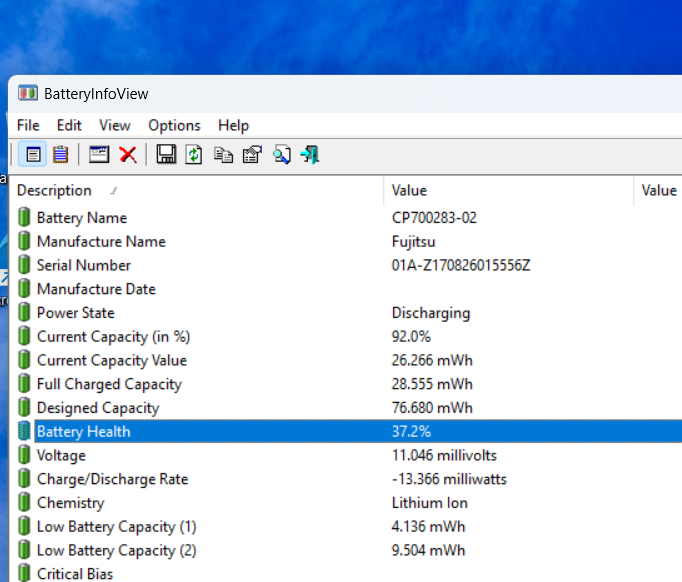Click the Find magnifier toolbar icon
682x582 pixels.
pos(282,154)
